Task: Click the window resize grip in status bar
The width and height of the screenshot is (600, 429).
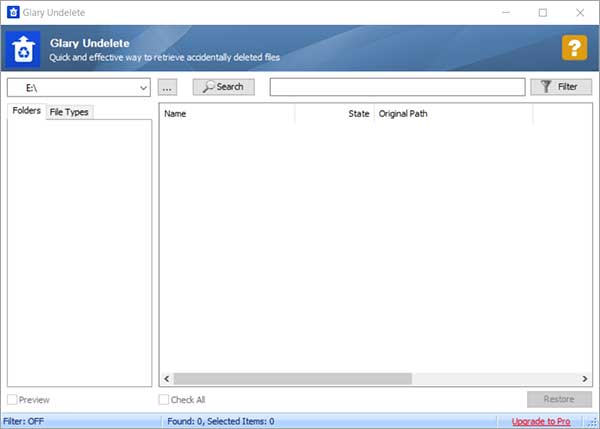Action: coord(593,422)
